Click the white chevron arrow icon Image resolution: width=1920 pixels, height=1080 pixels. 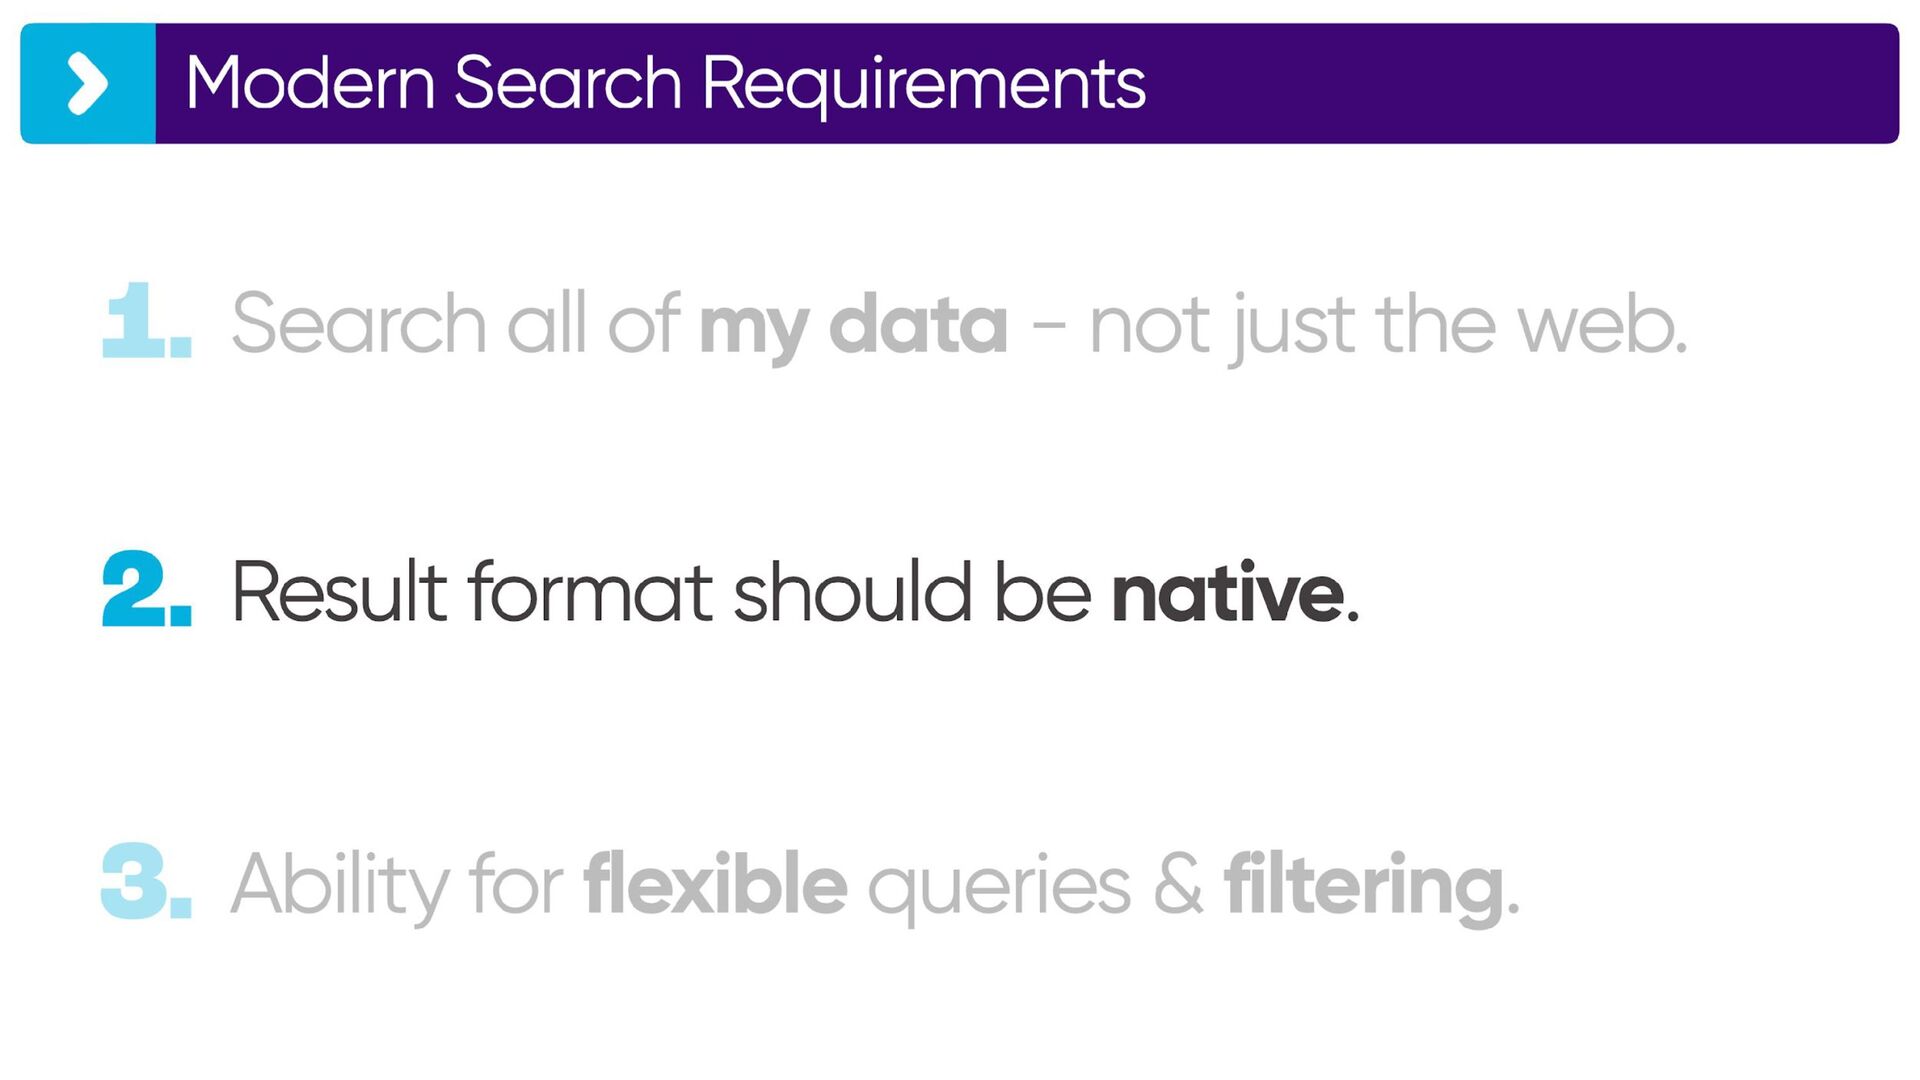tap(87, 84)
